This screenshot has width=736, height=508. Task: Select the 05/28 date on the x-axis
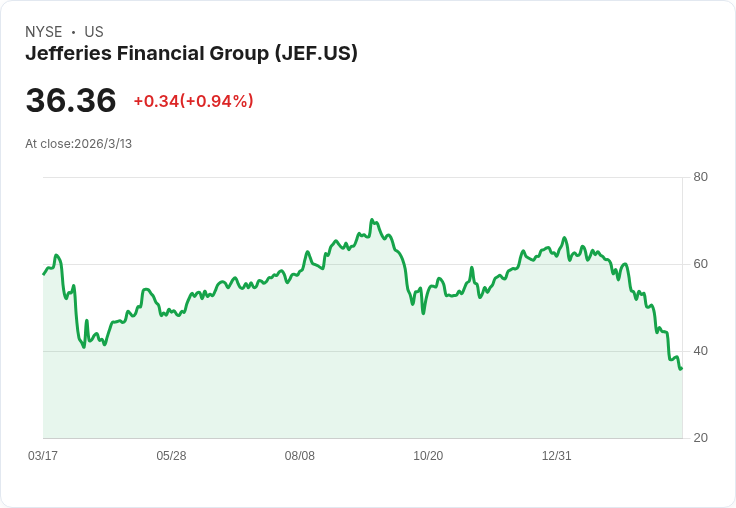(171, 456)
